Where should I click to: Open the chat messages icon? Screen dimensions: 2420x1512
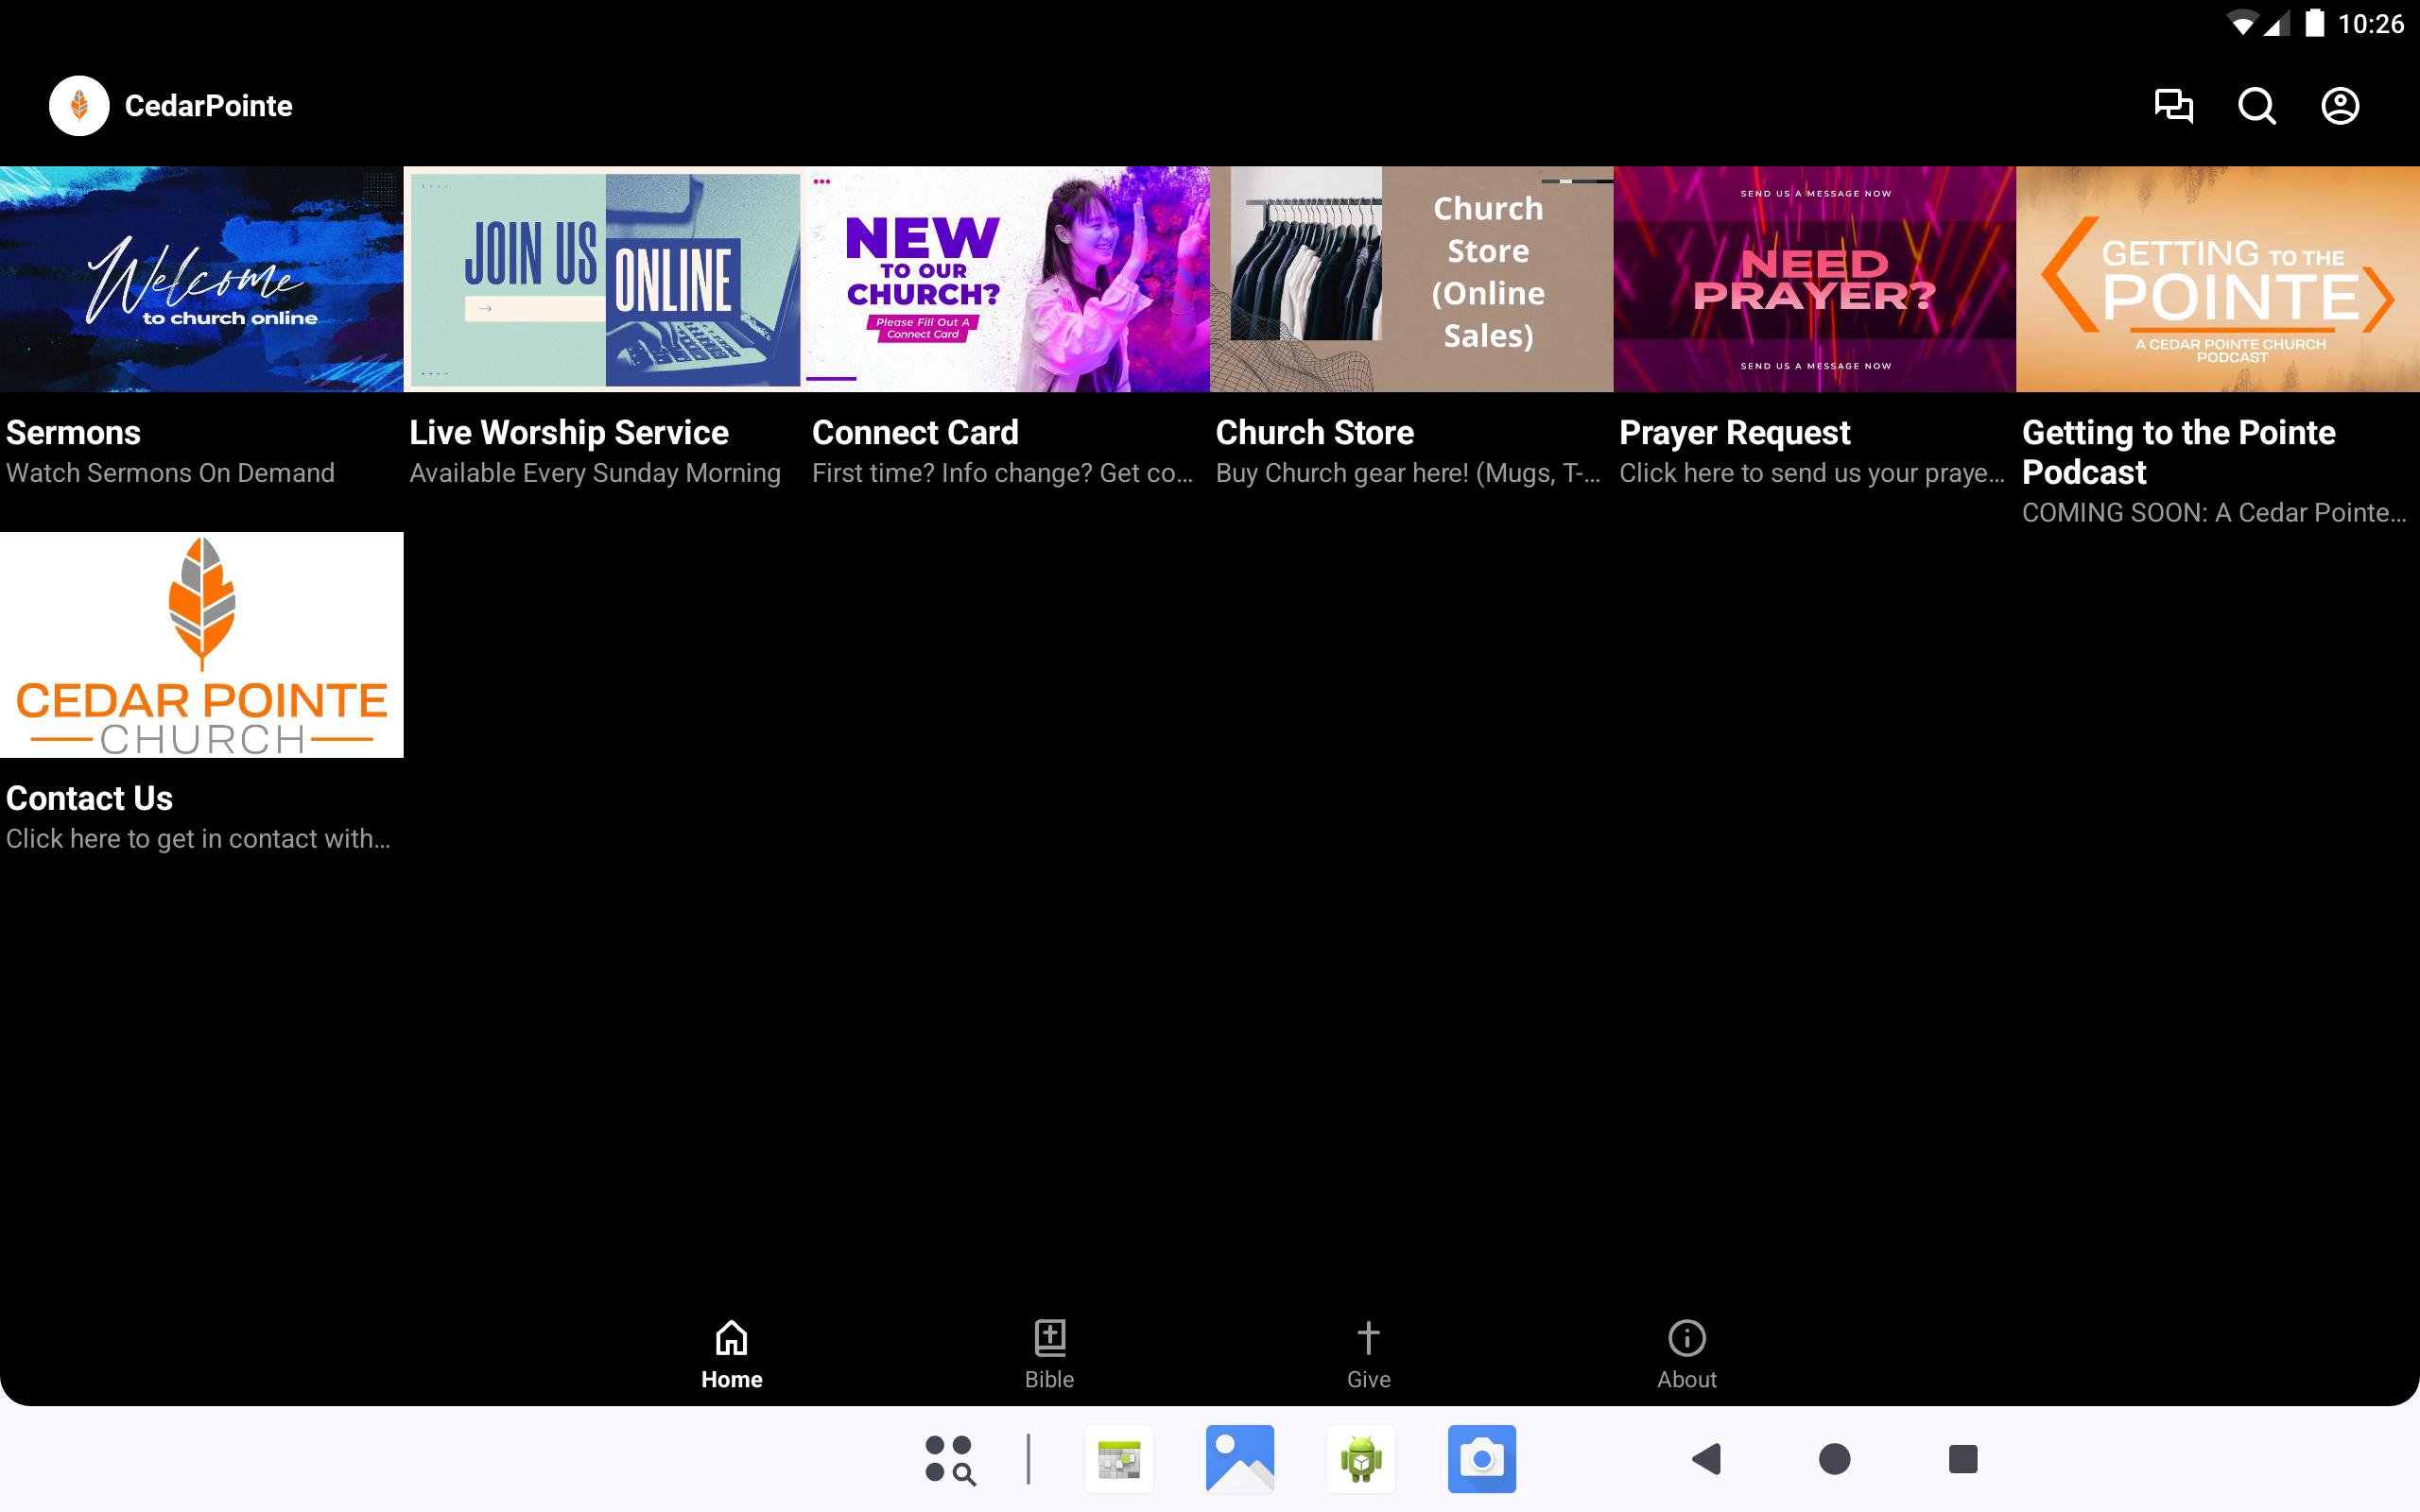coord(2173,106)
